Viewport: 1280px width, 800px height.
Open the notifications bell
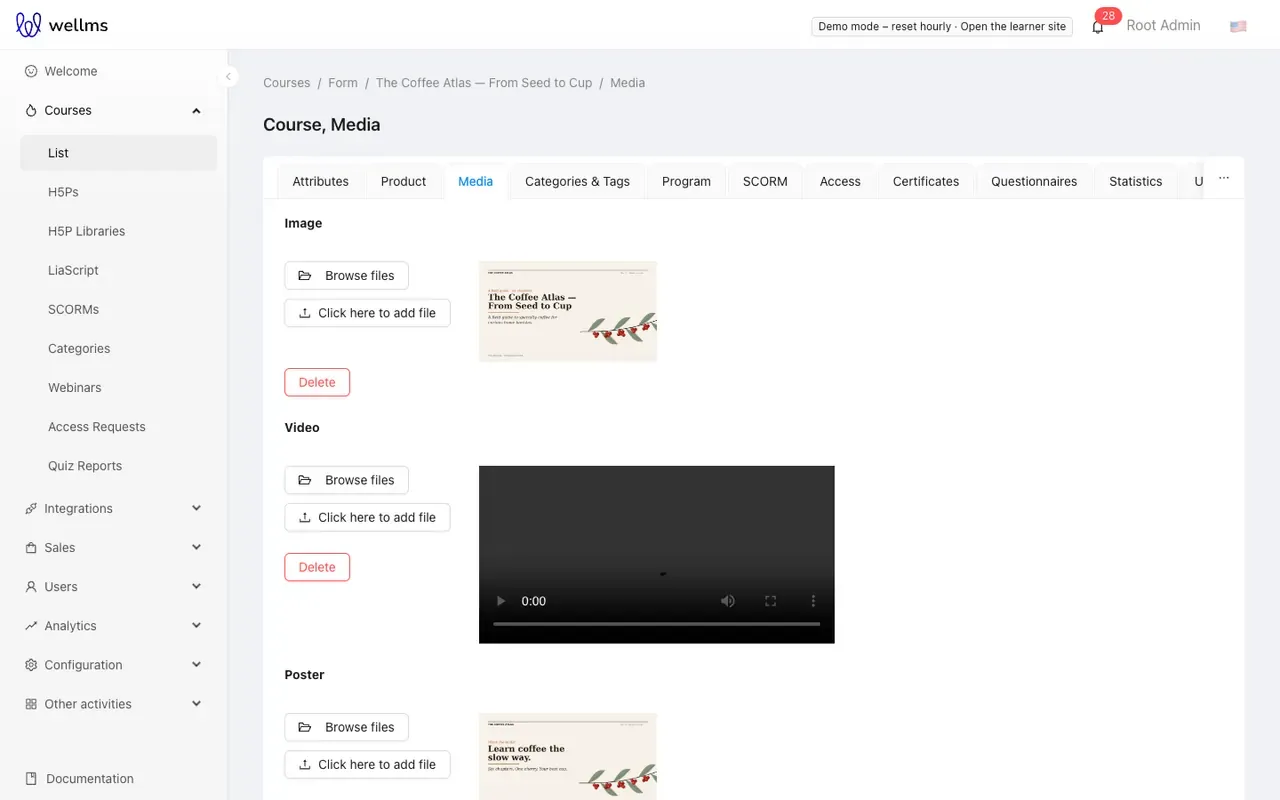point(1098,27)
